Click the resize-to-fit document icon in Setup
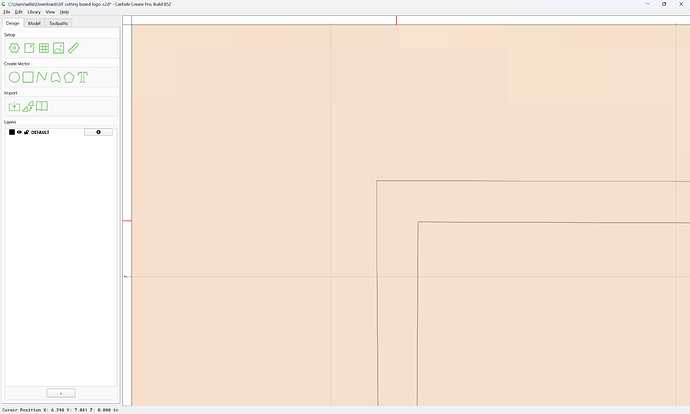The image size is (690, 414). [x=29, y=48]
